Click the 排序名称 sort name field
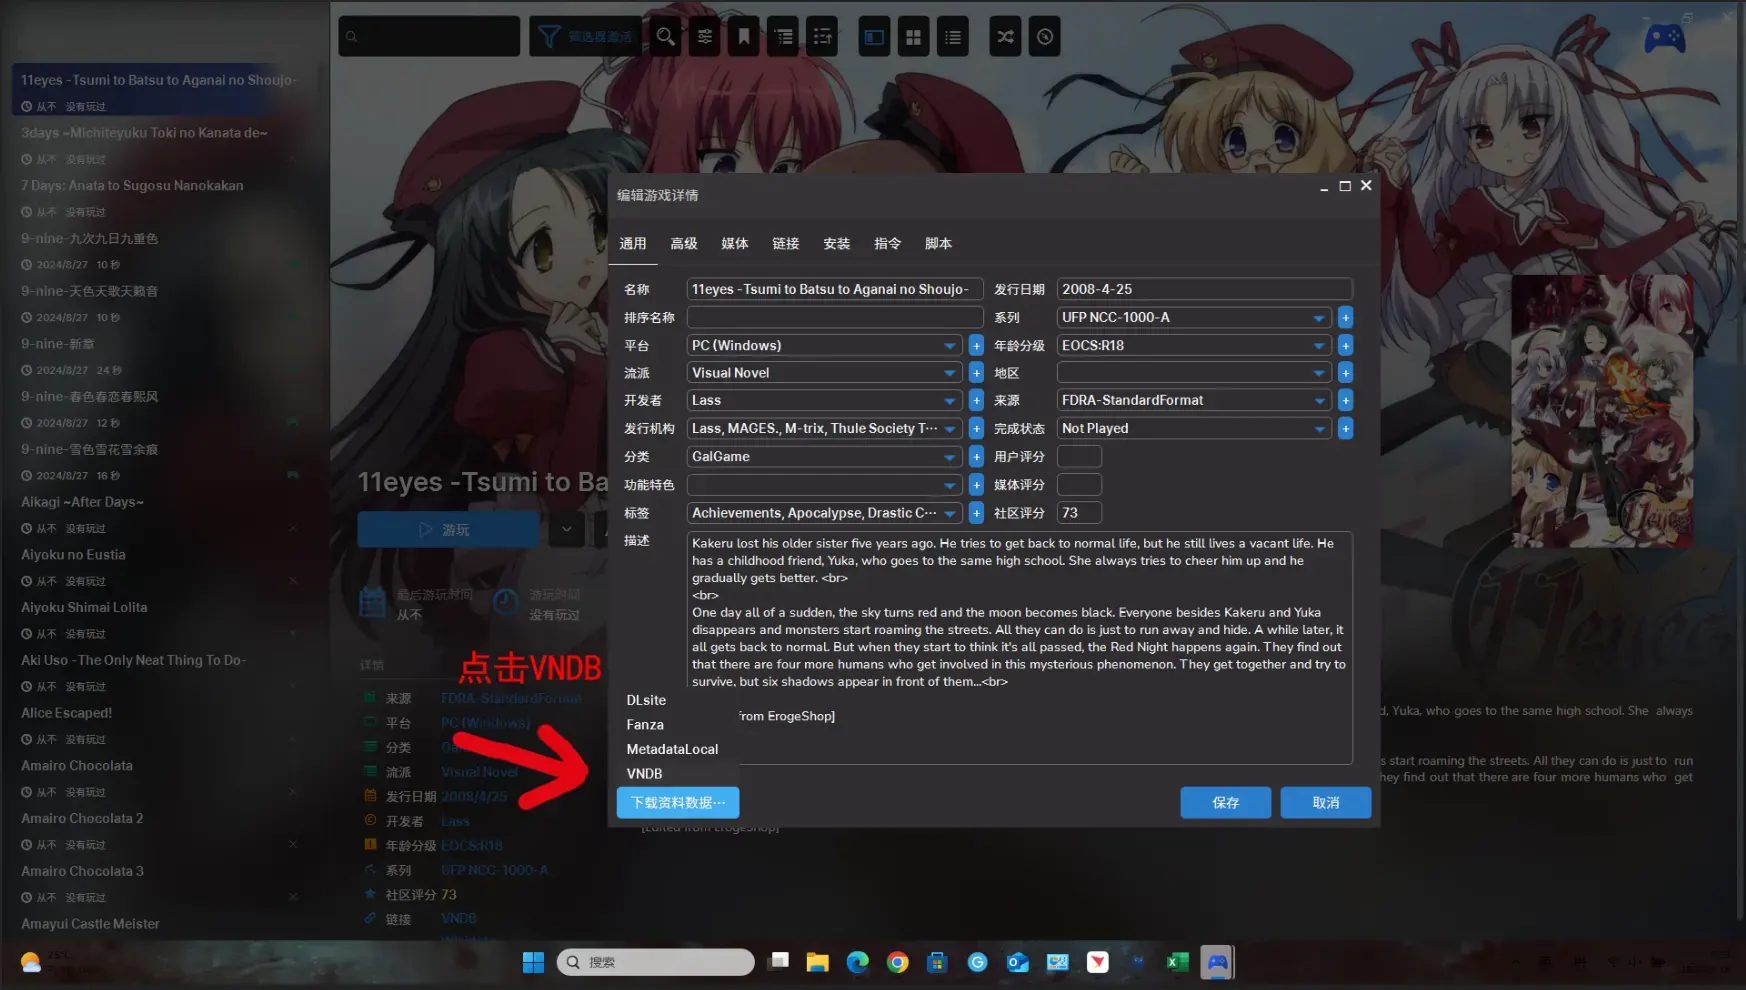Screen dimensions: 1746x990 (x=835, y=318)
